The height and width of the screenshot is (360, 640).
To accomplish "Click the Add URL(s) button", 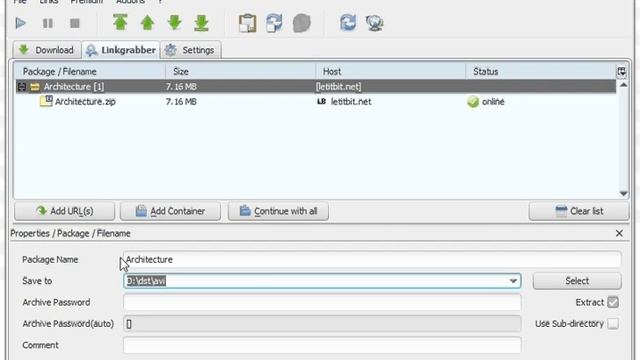I will tap(64, 211).
